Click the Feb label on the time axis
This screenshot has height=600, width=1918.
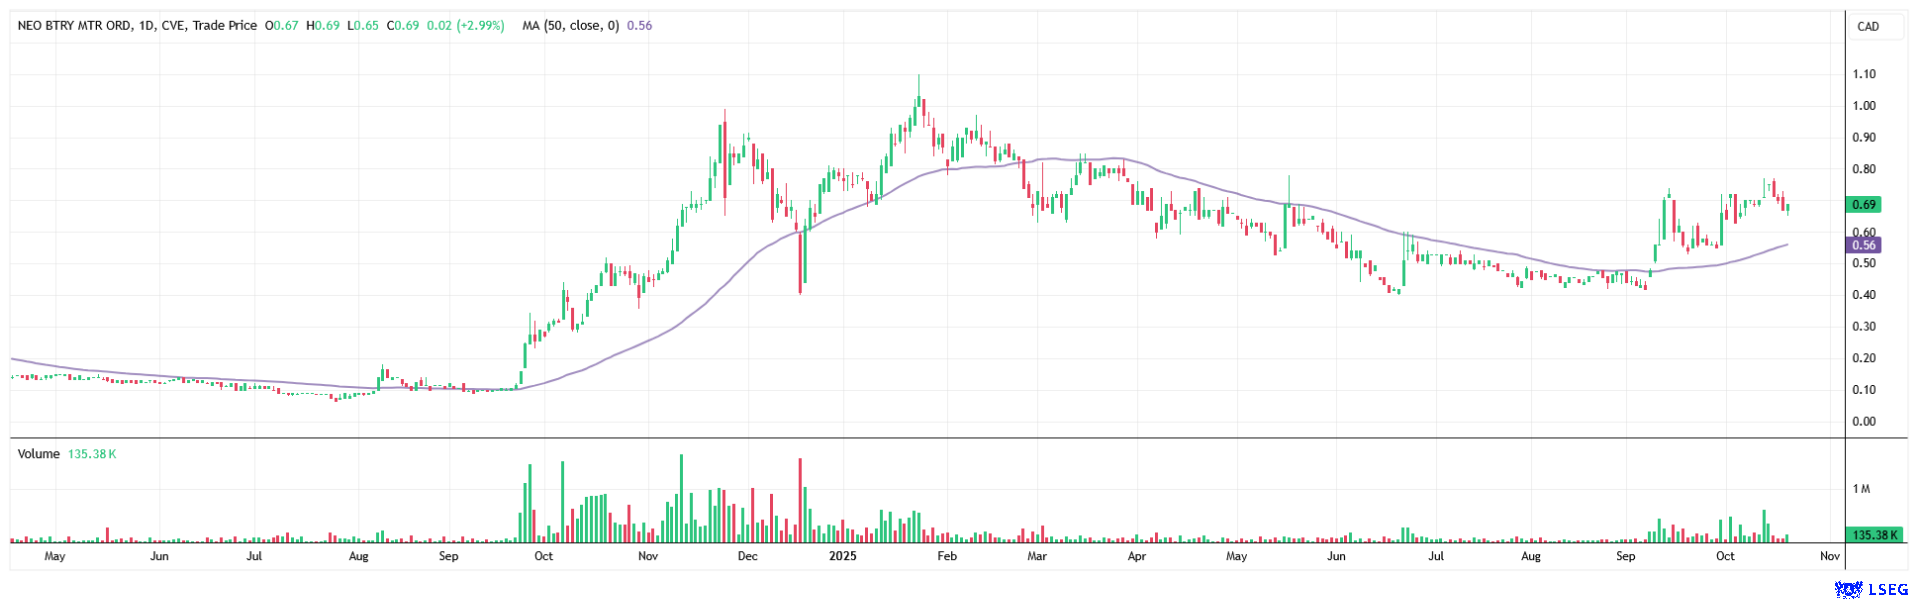(946, 556)
